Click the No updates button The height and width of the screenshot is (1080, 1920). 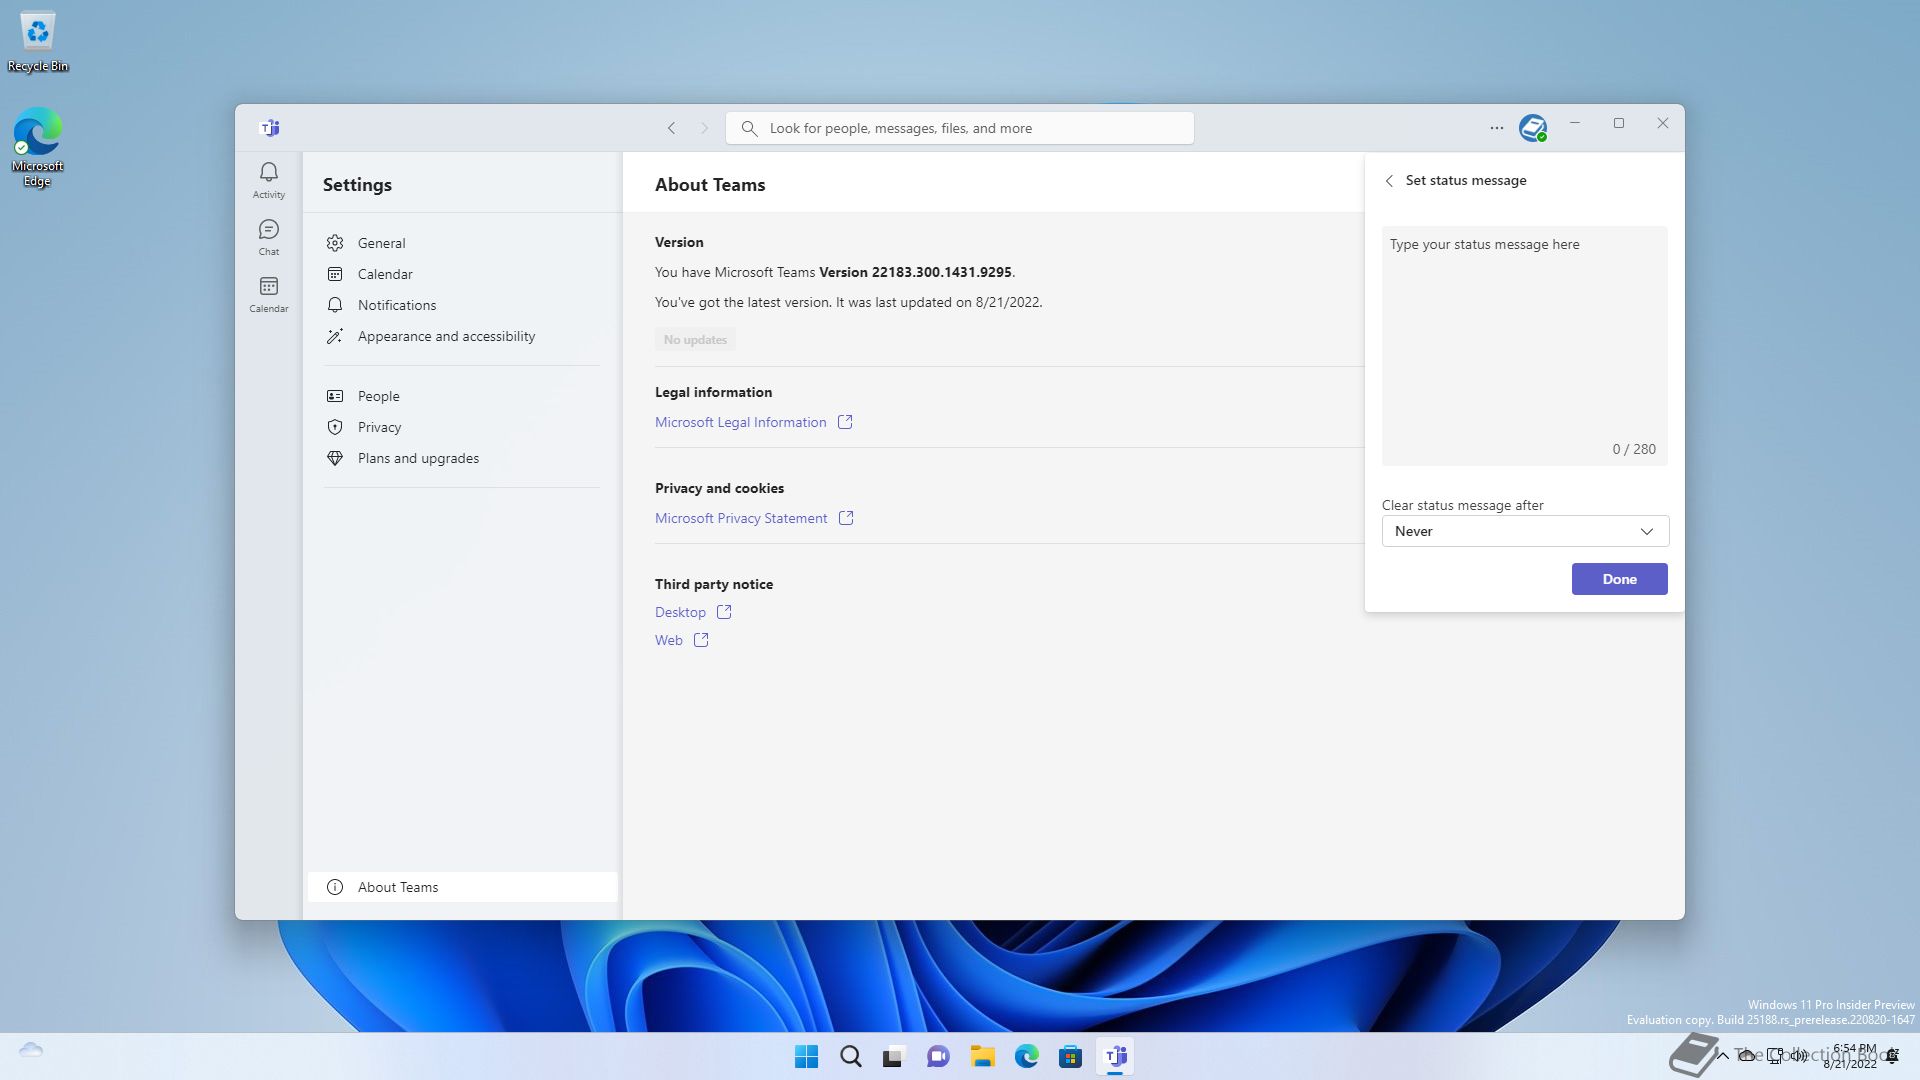point(696,340)
